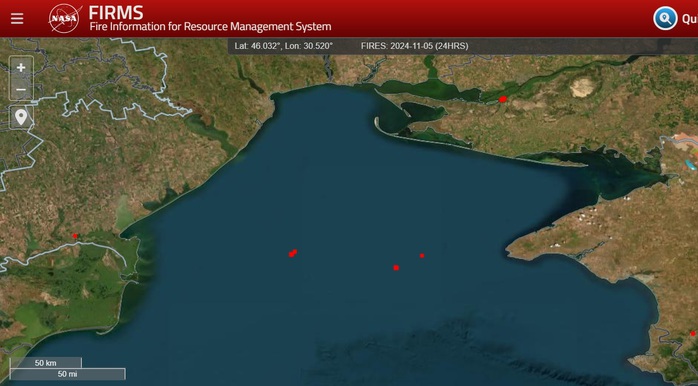Click the central sea fire marker
Screen dimensions: 698x386
click(396, 268)
